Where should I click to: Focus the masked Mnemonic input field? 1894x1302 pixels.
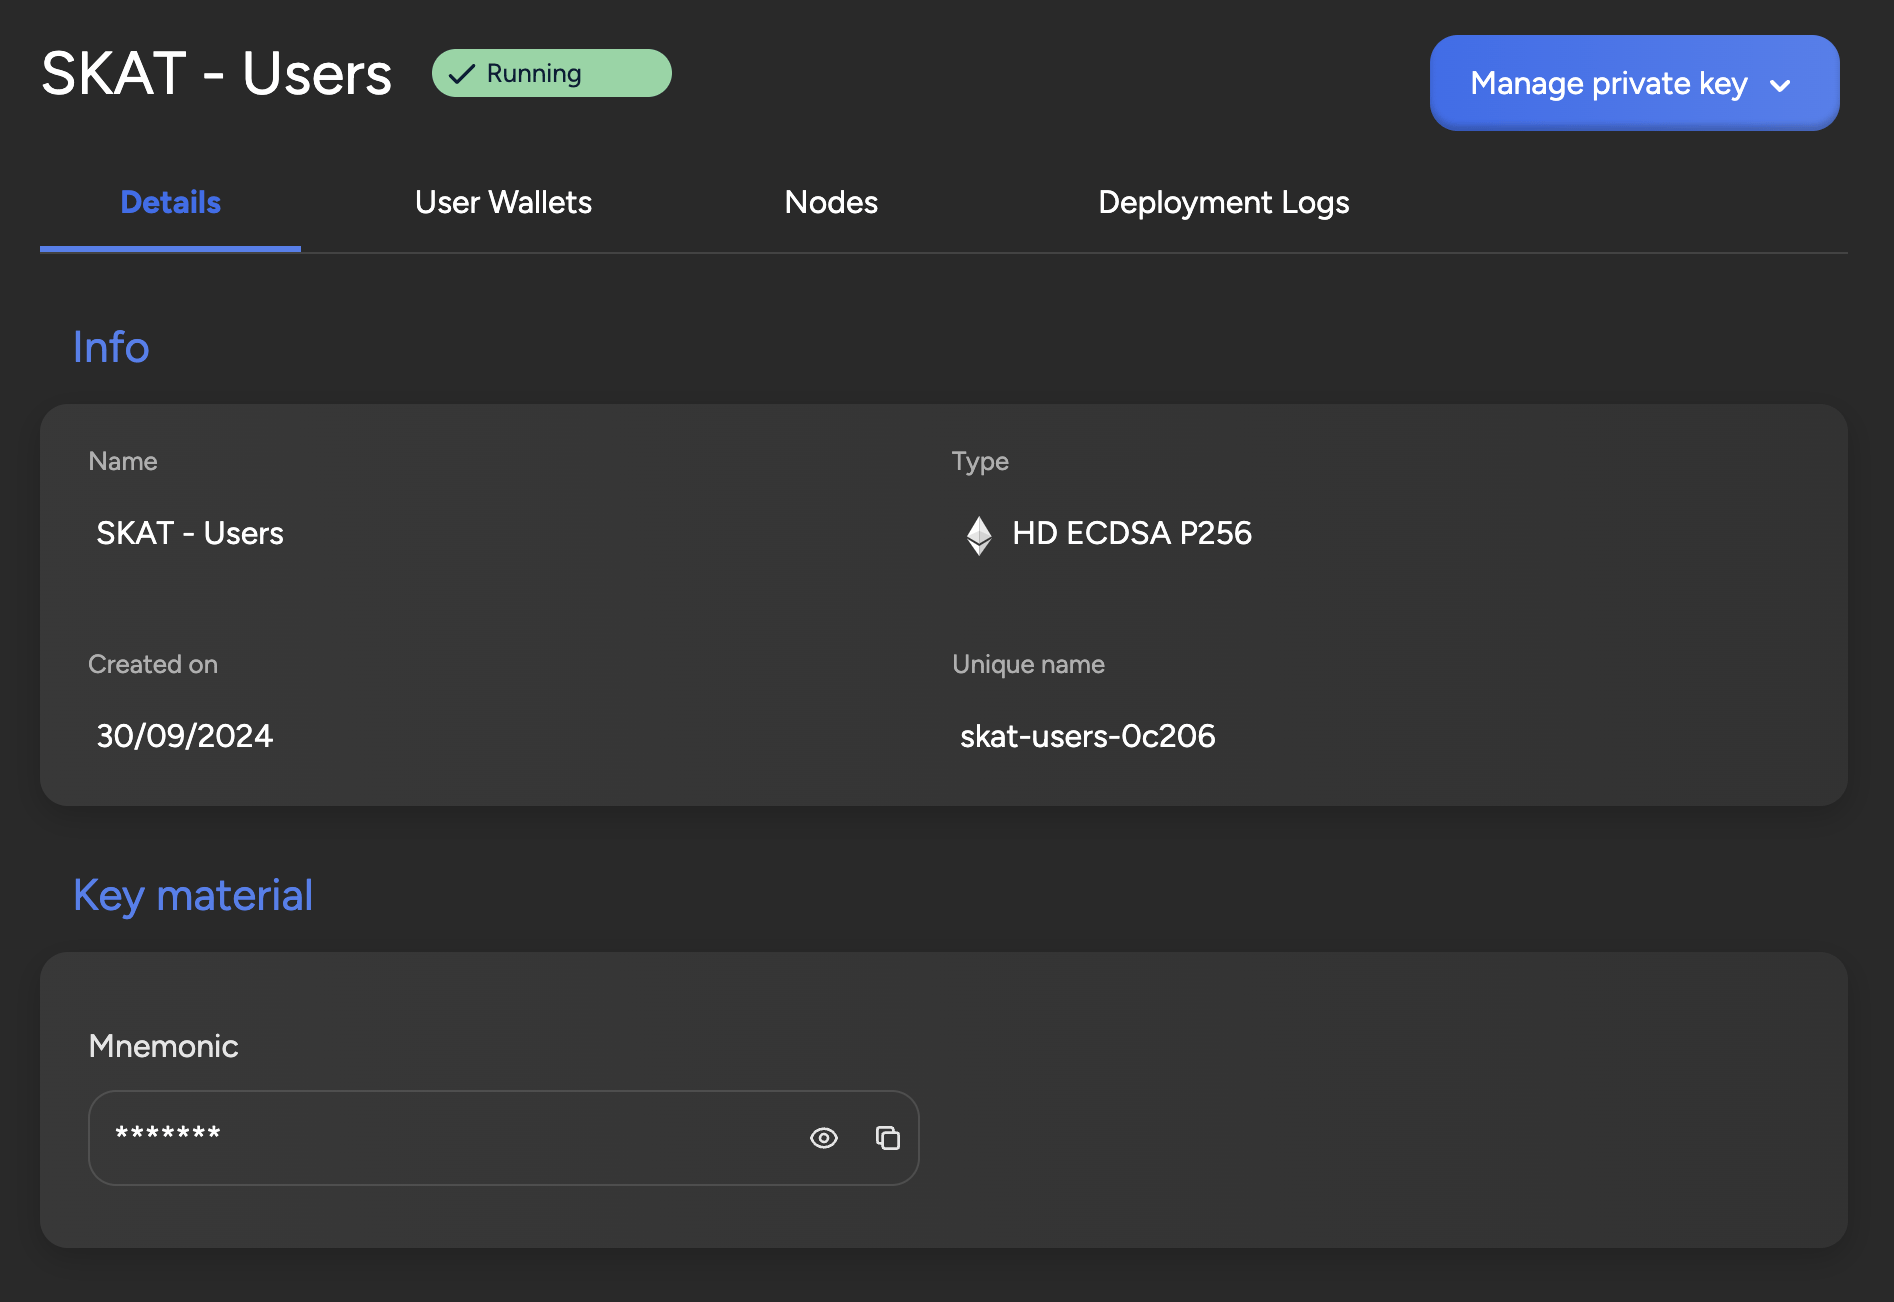click(440, 1138)
